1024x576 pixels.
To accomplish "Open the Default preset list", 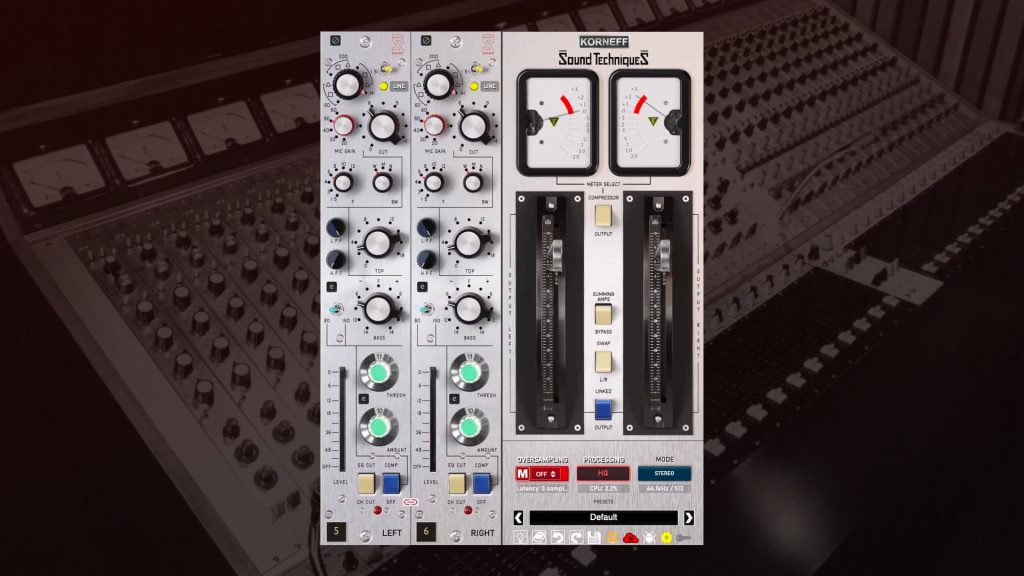I will 603,517.
